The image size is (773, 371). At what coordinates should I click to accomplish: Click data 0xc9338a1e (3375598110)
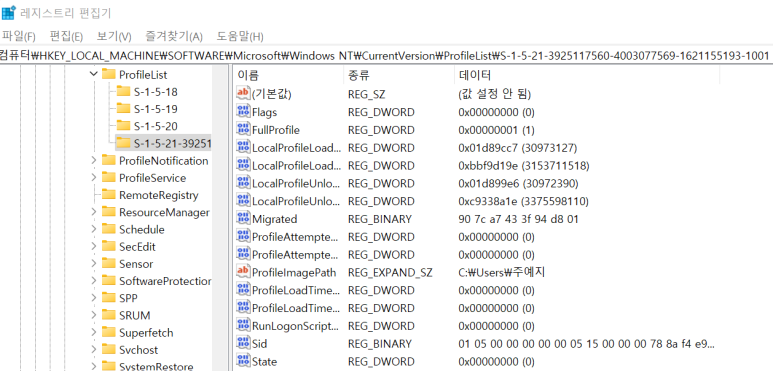pyautogui.click(x=524, y=201)
